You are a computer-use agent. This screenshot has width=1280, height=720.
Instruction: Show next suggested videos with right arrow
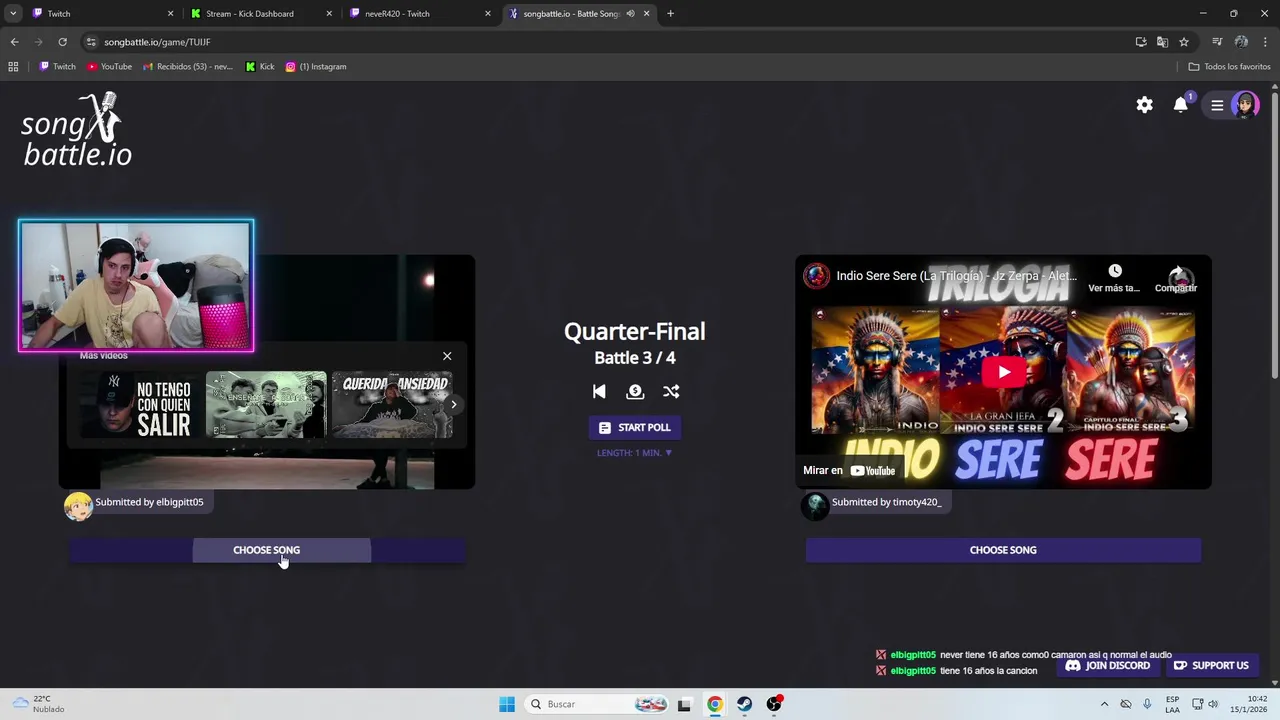pos(454,405)
